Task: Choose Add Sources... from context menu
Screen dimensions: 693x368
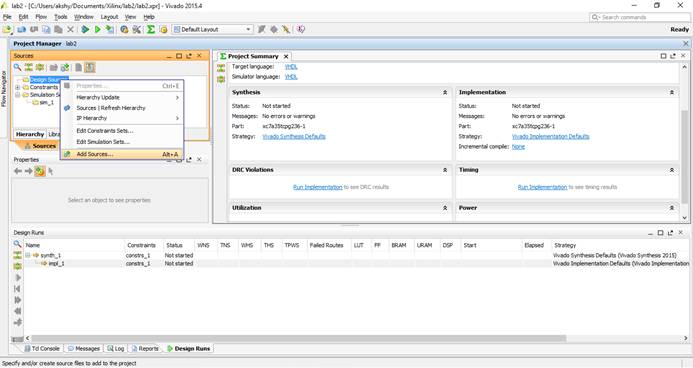Action: pyautogui.click(x=122, y=154)
